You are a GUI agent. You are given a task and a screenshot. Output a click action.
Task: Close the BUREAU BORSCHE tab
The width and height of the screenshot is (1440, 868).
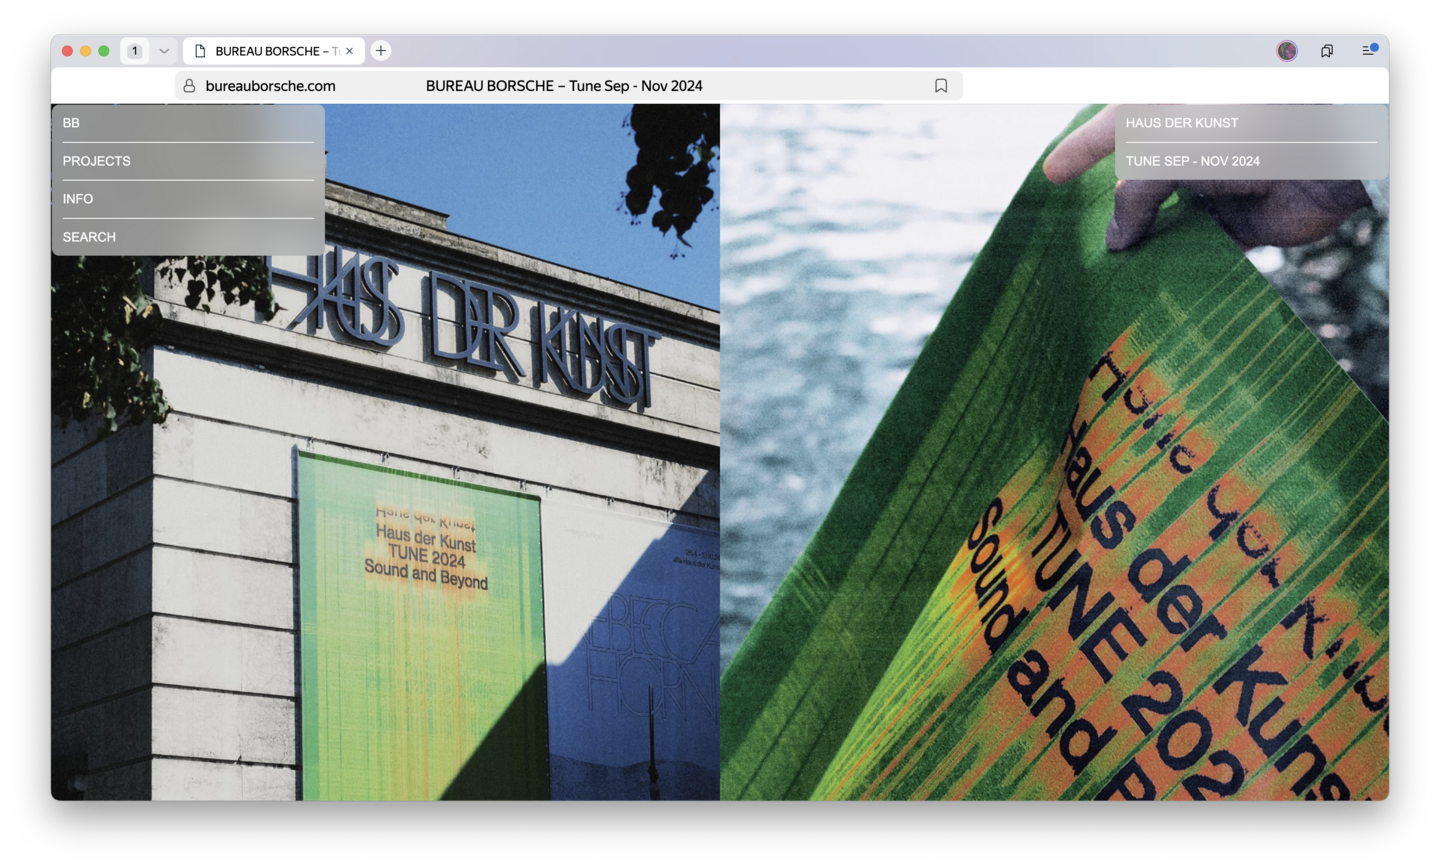click(x=350, y=51)
